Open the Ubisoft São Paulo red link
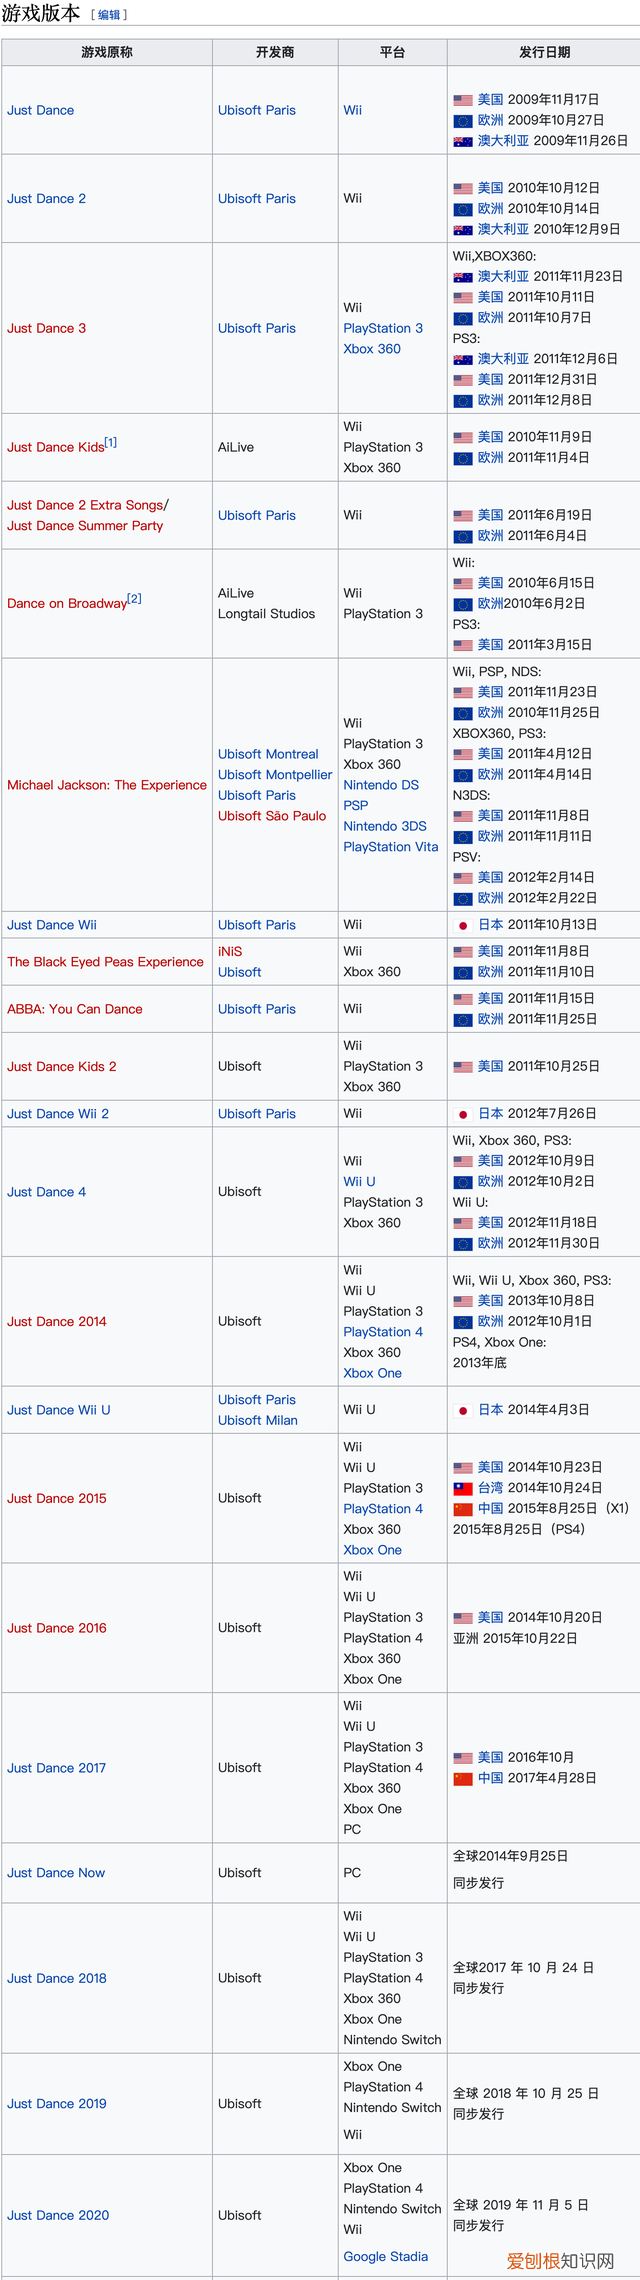The height and width of the screenshot is (2280, 640). [272, 816]
